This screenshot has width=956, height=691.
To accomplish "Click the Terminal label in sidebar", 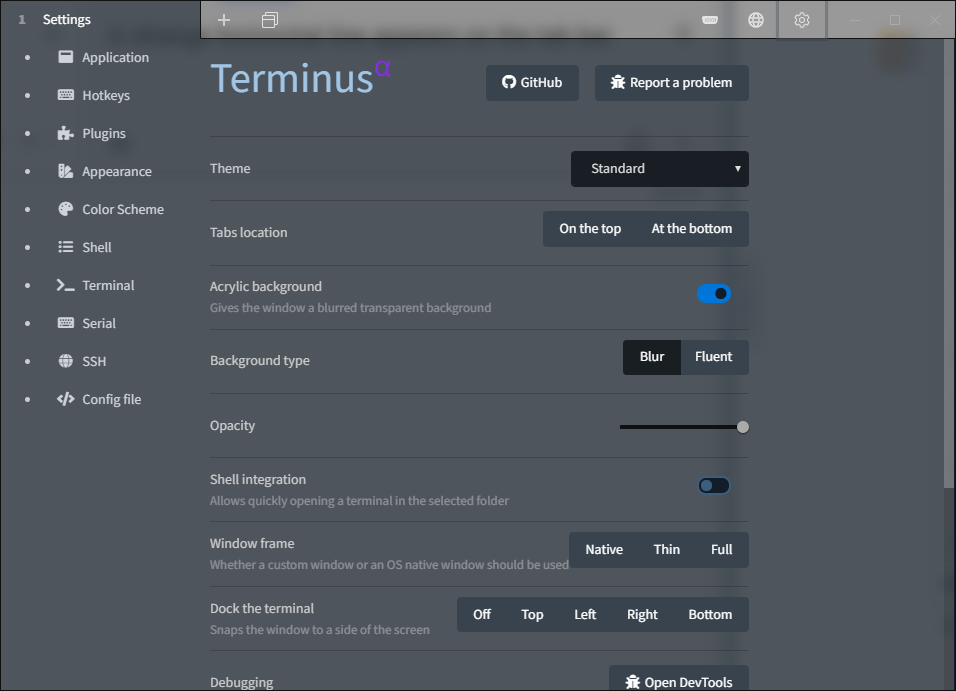I will click(x=108, y=285).
